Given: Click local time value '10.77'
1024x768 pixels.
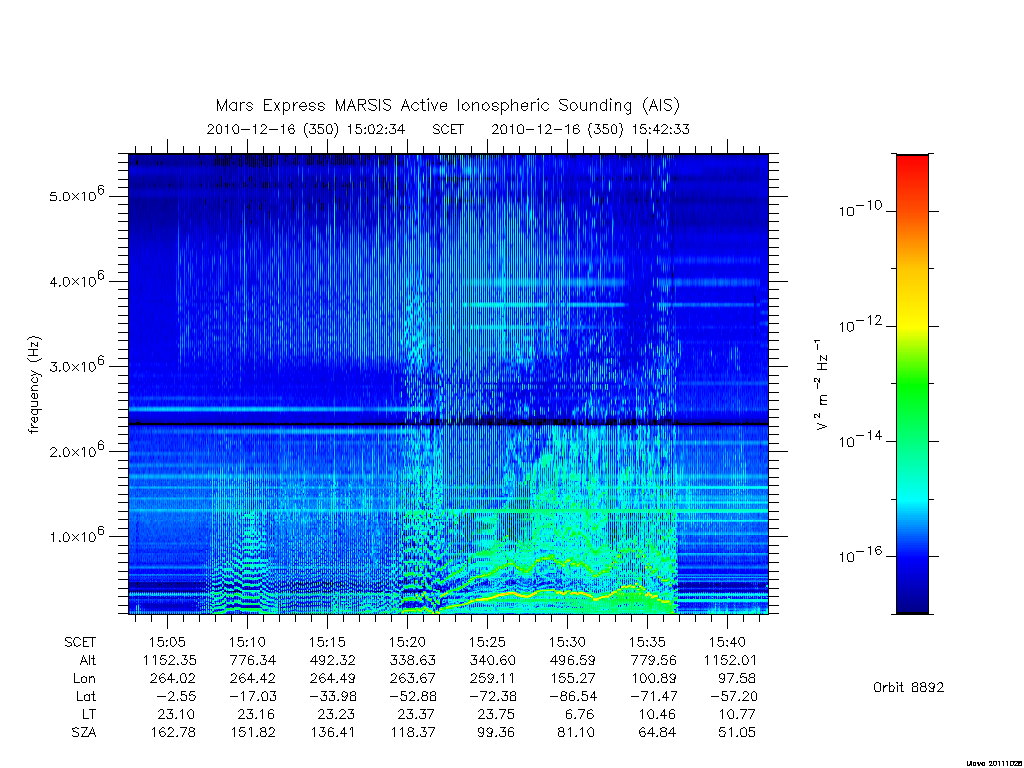Looking at the screenshot, I should (x=737, y=714).
